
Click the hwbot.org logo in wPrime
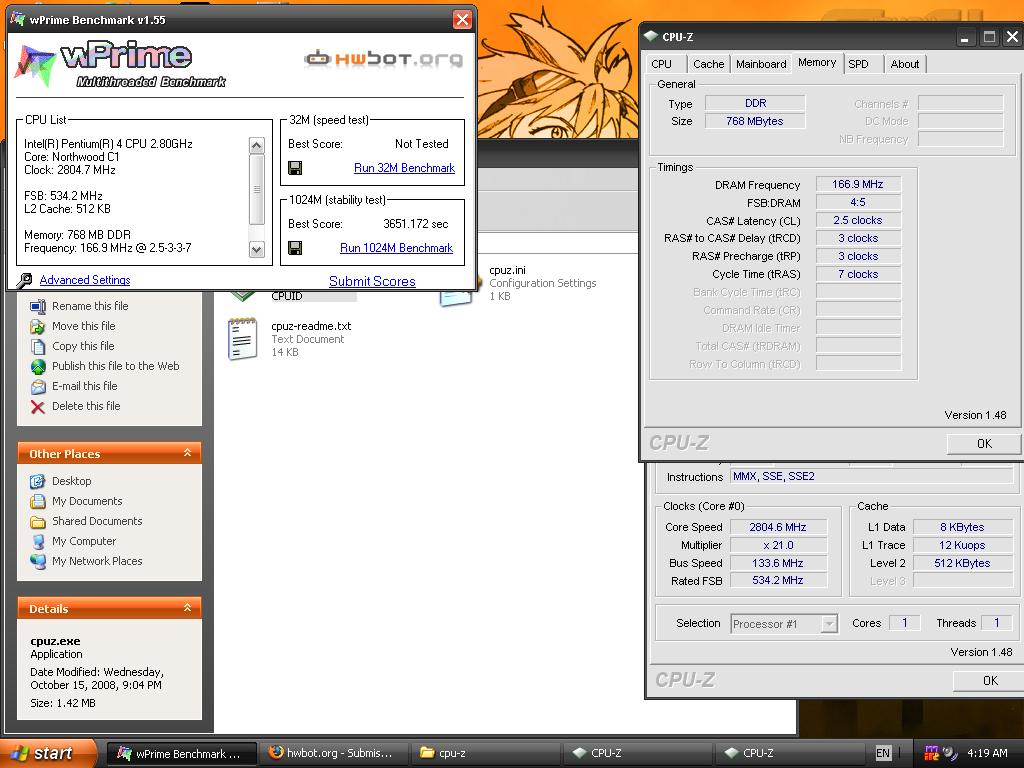383,59
